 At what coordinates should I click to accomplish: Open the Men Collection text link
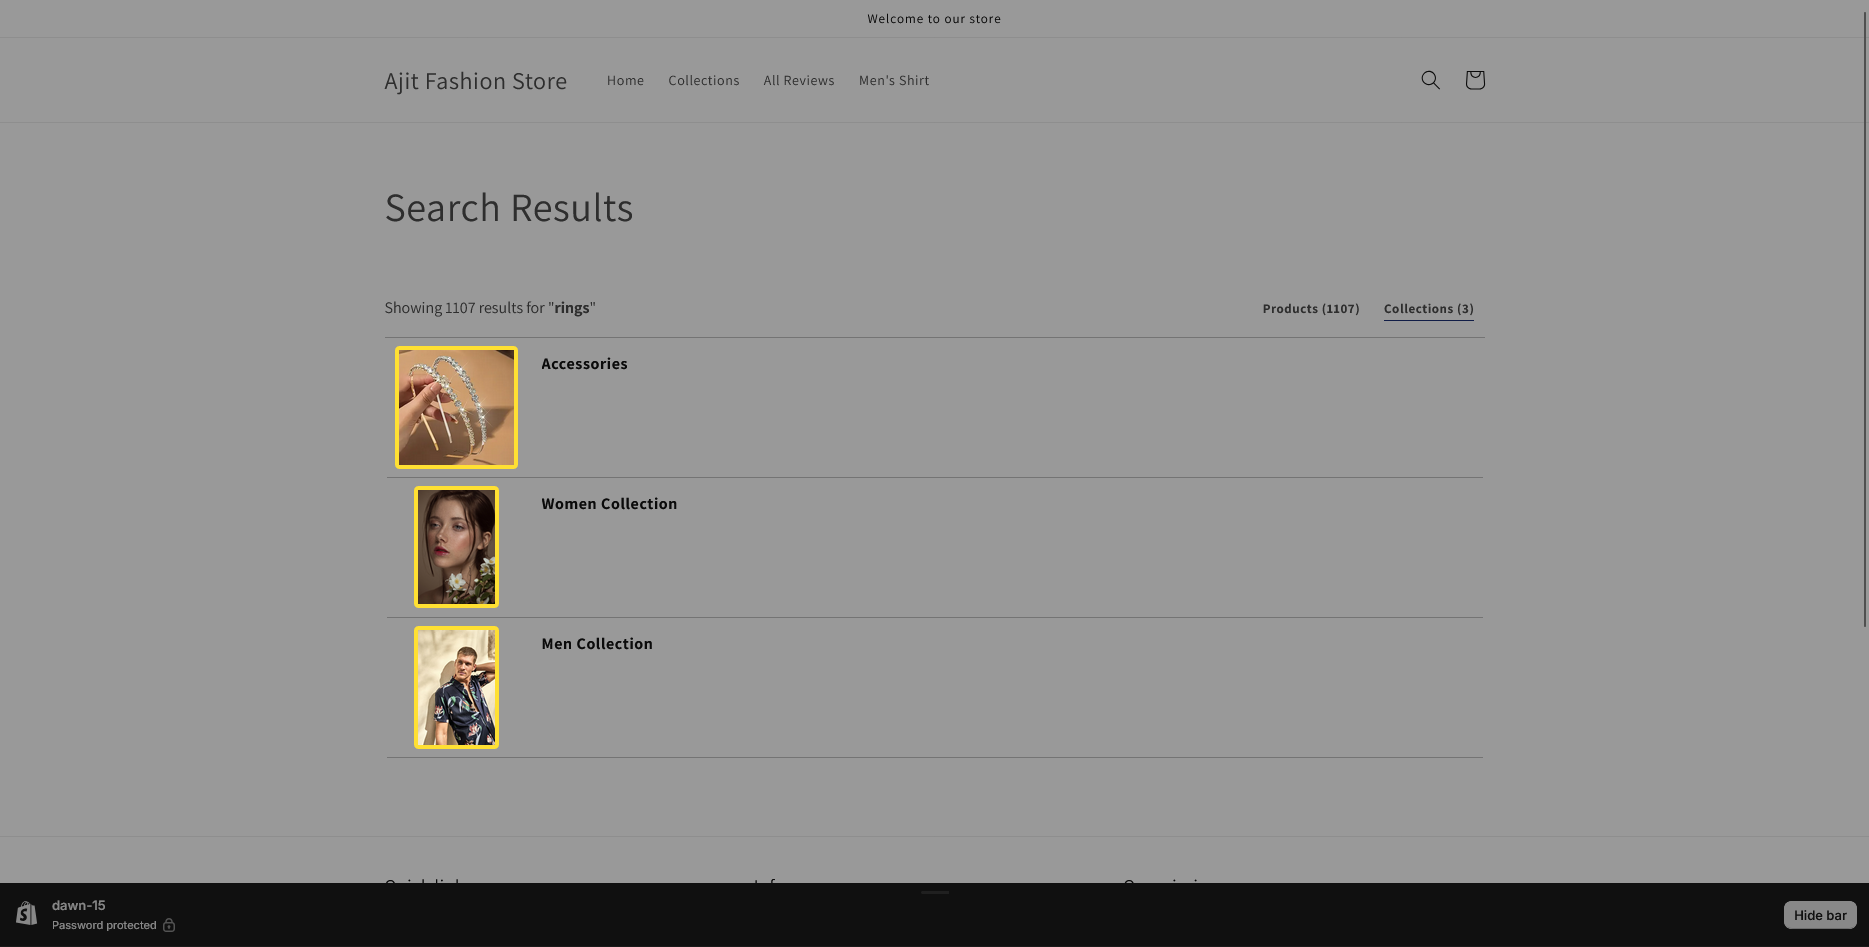pos(597,644)
